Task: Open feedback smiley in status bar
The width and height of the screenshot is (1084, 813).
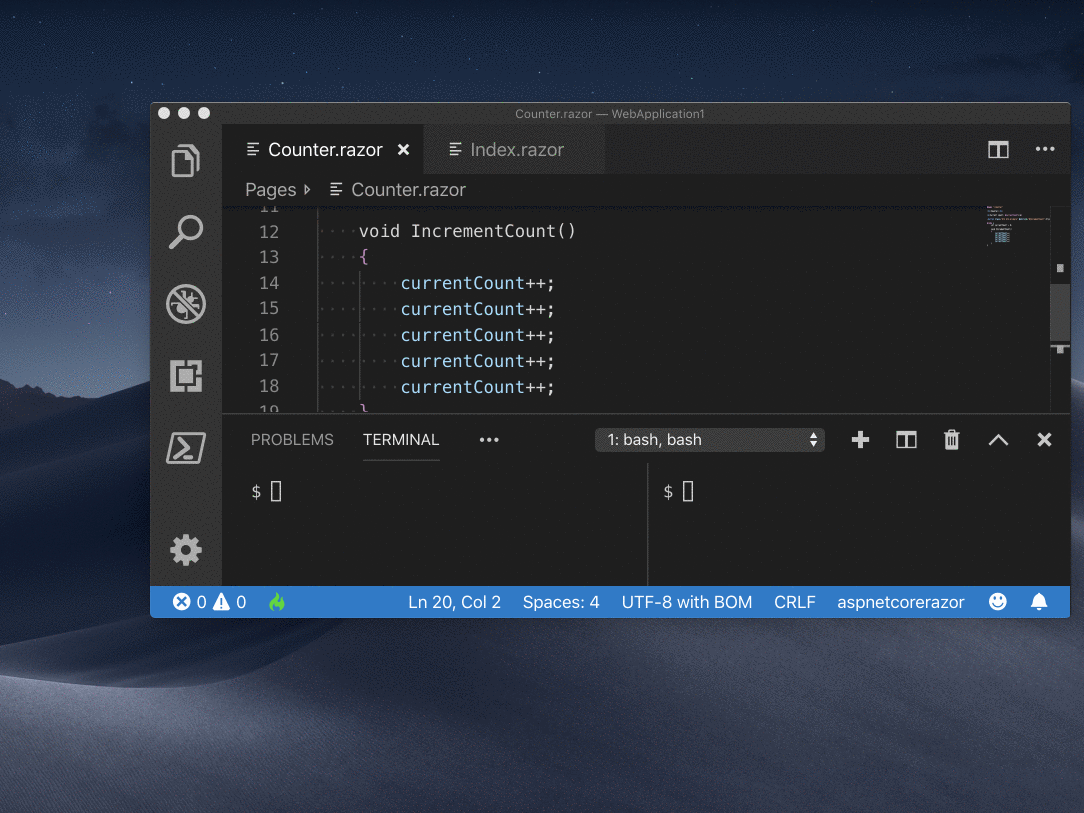Action: 998,601
